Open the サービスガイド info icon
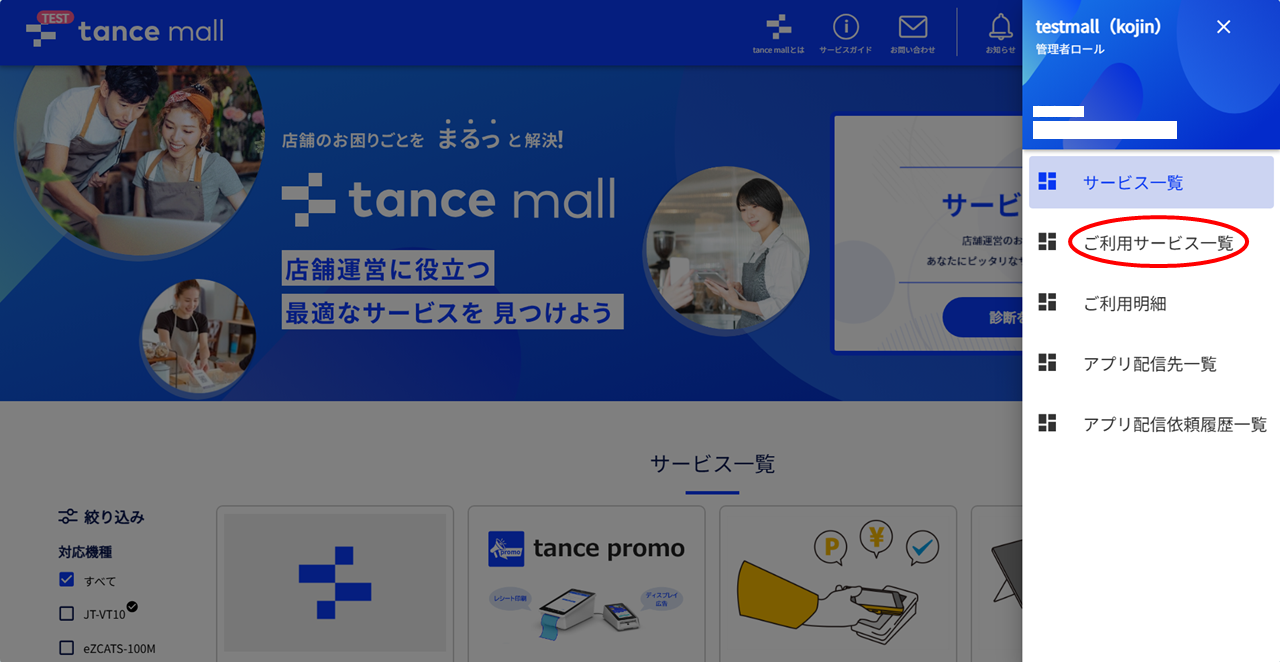This screenshot has width=1280, height=662. point(845,34)
